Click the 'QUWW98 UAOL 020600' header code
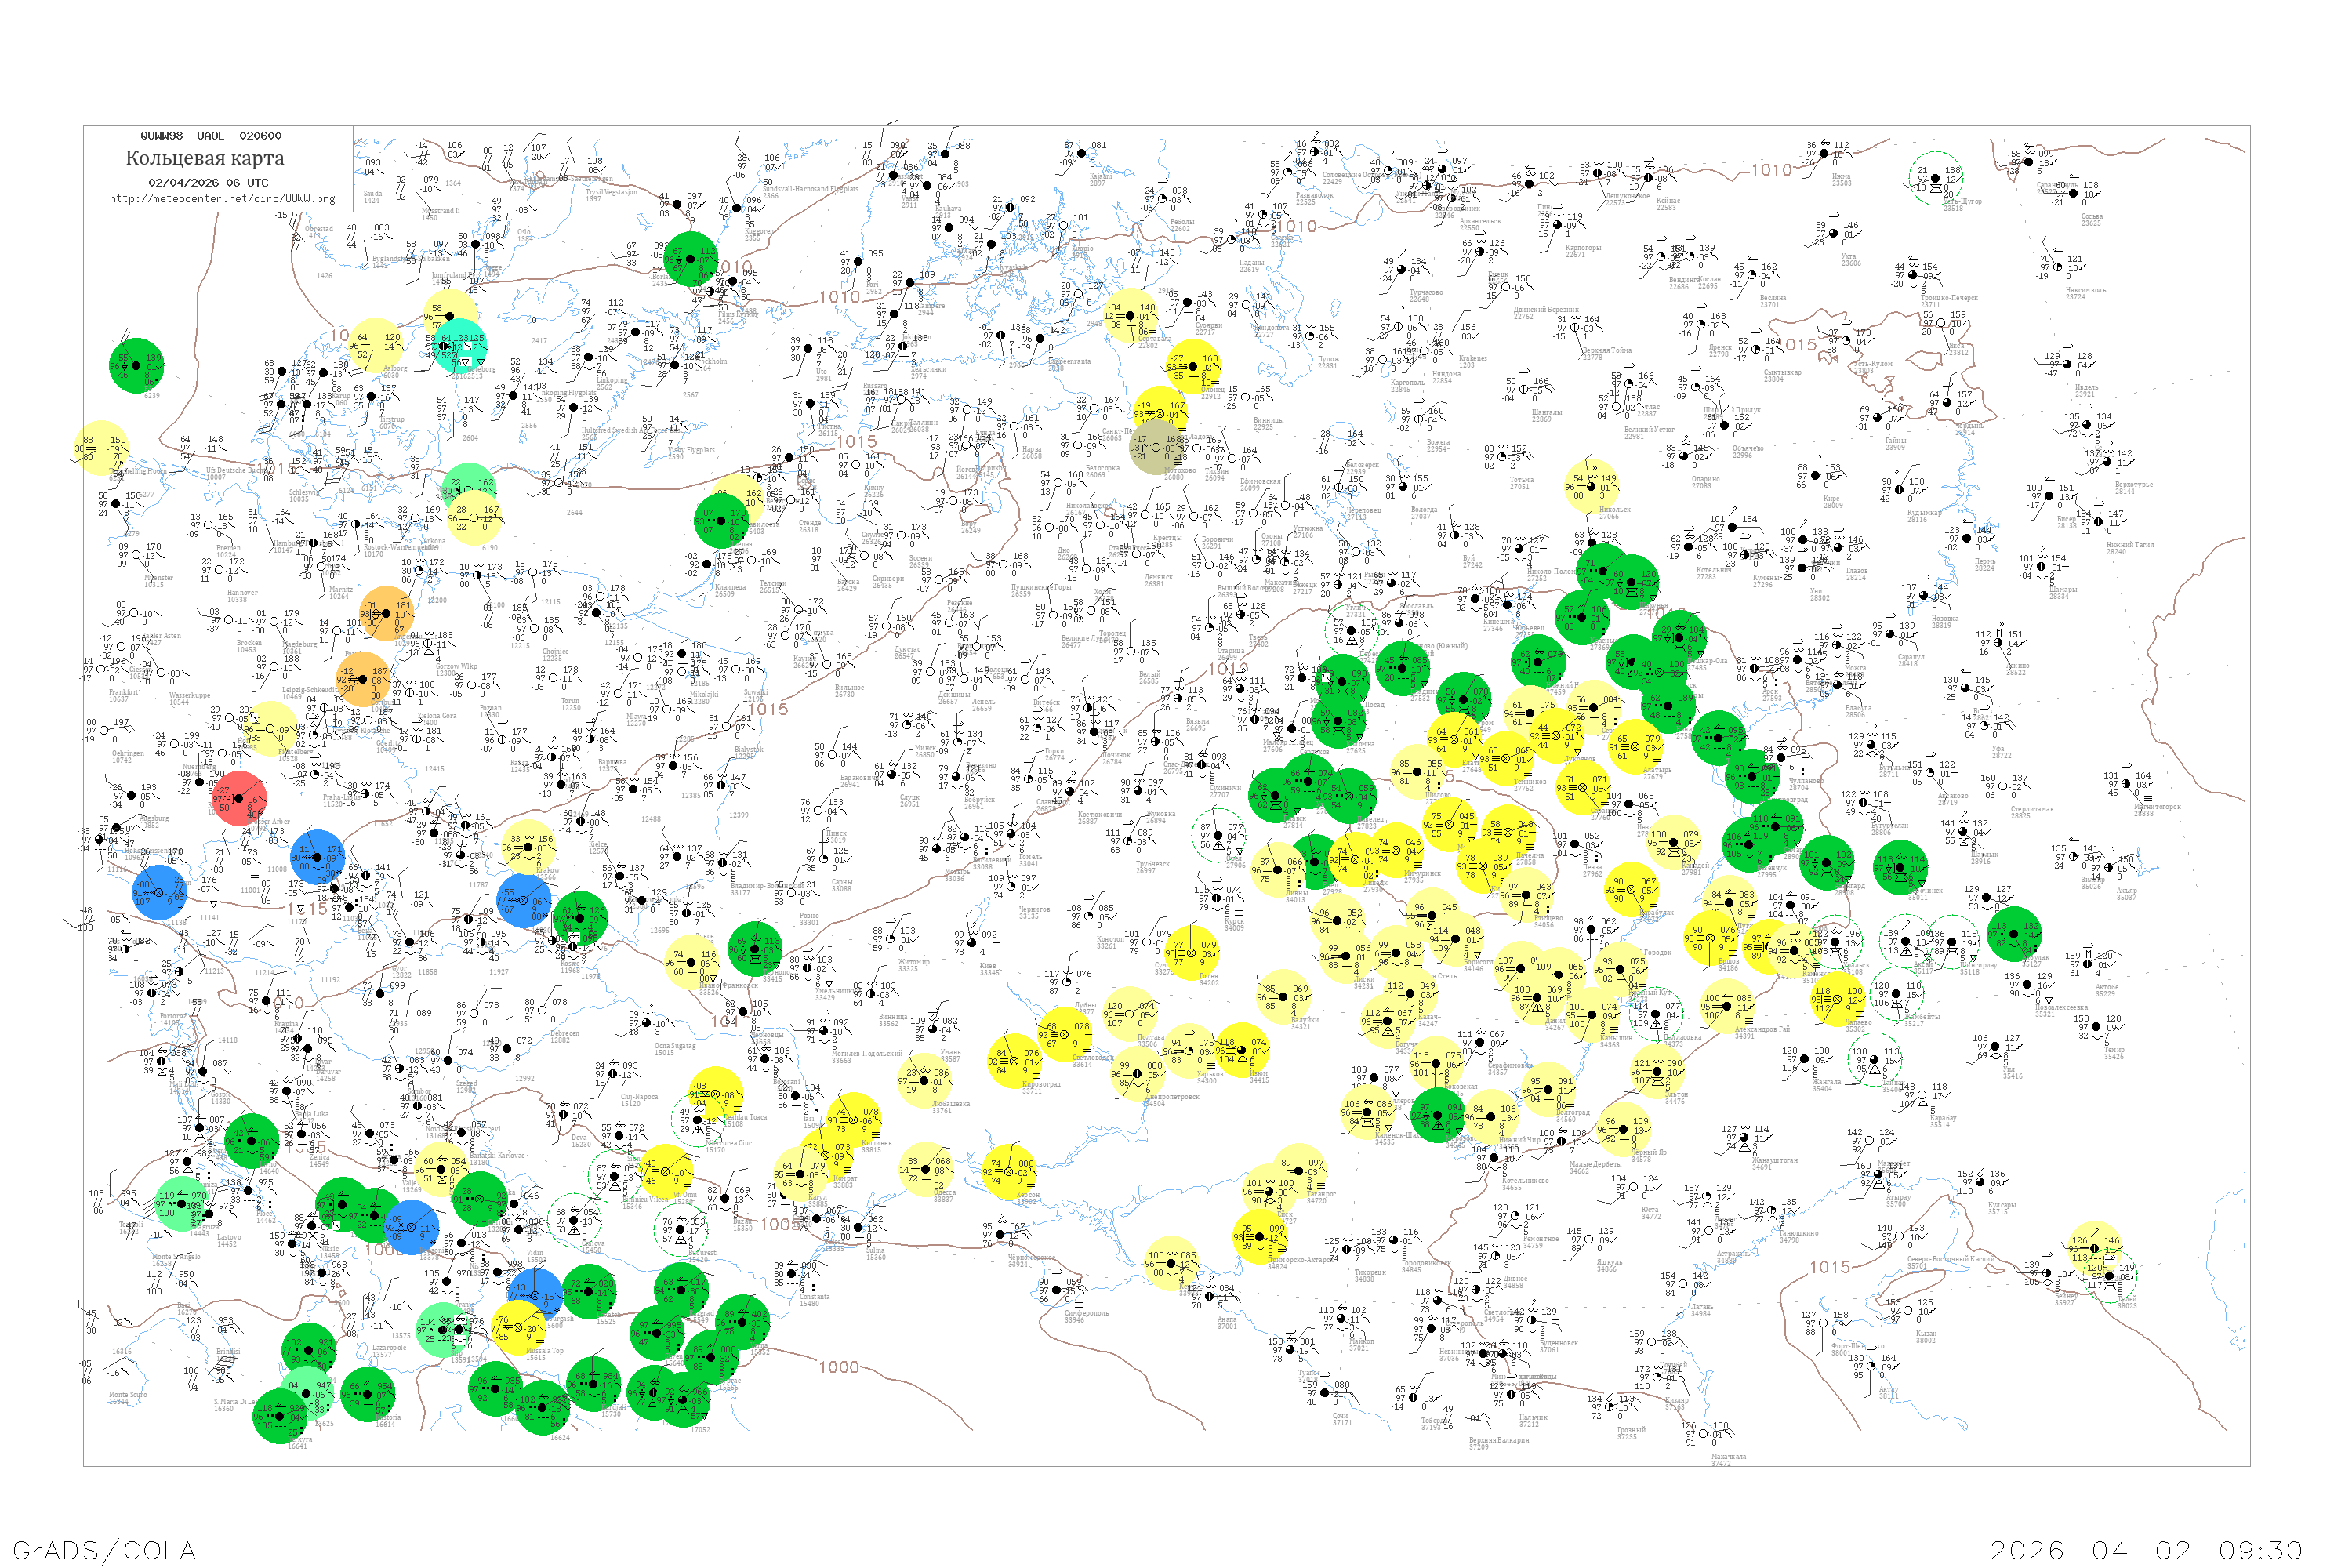Image resolution: width=2352 pixels, height=1568 pixels. pos(210,135)
